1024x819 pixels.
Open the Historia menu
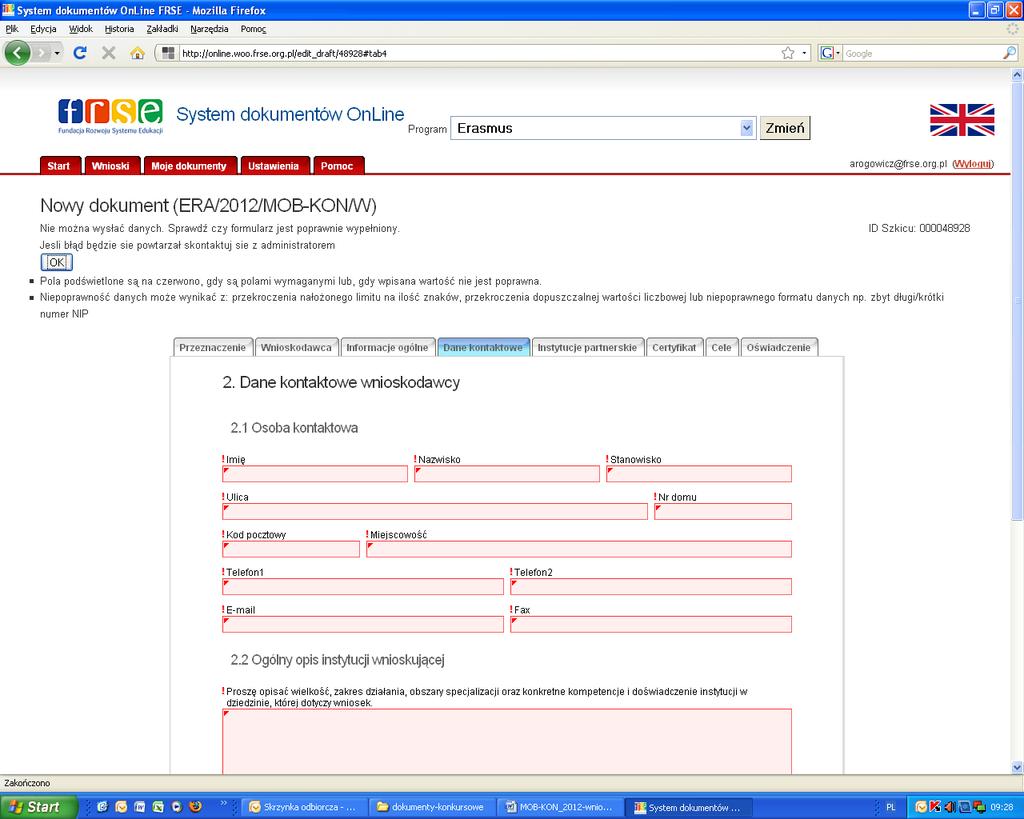click(119, 29)
